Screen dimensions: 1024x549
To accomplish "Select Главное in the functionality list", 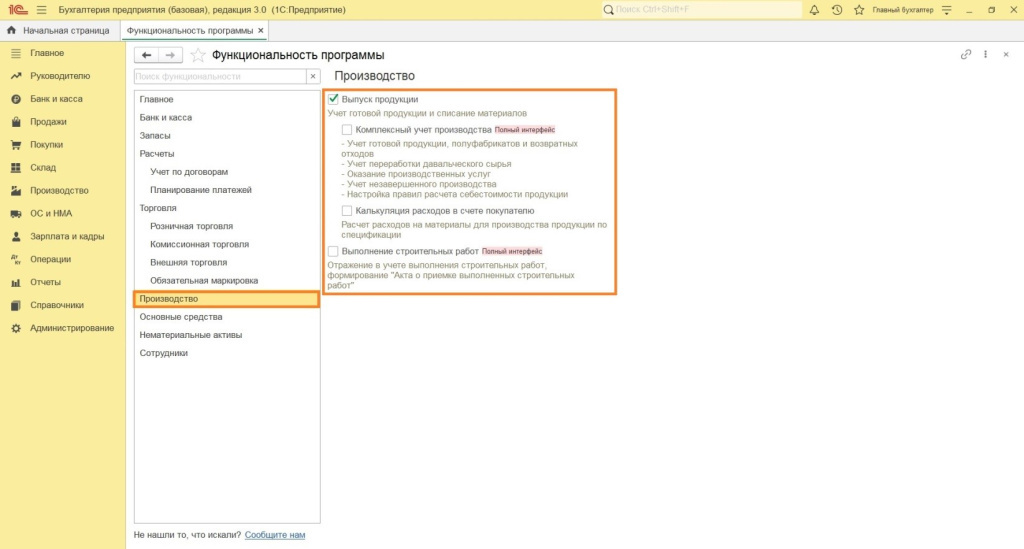I will pos(227,99).
